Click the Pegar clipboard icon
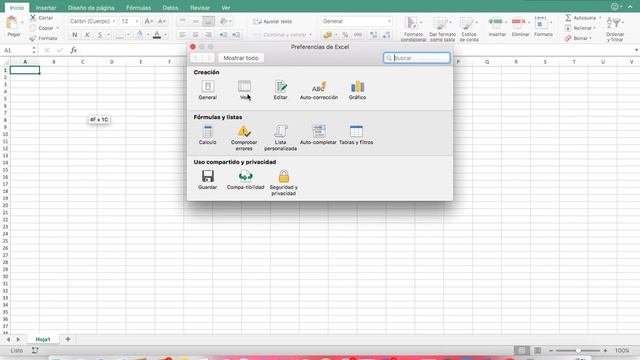640x360 pixels. 12,23
